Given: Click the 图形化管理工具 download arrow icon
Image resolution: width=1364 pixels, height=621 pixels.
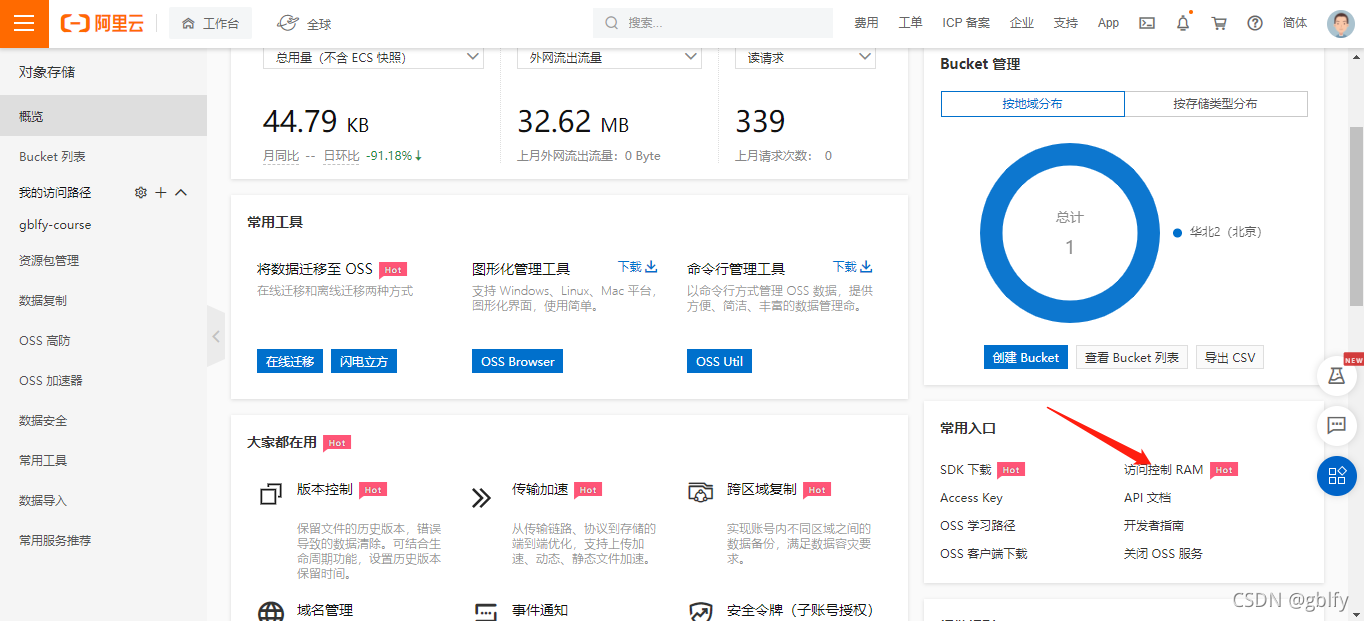Looking at the screenshot, I should (652, 267).
